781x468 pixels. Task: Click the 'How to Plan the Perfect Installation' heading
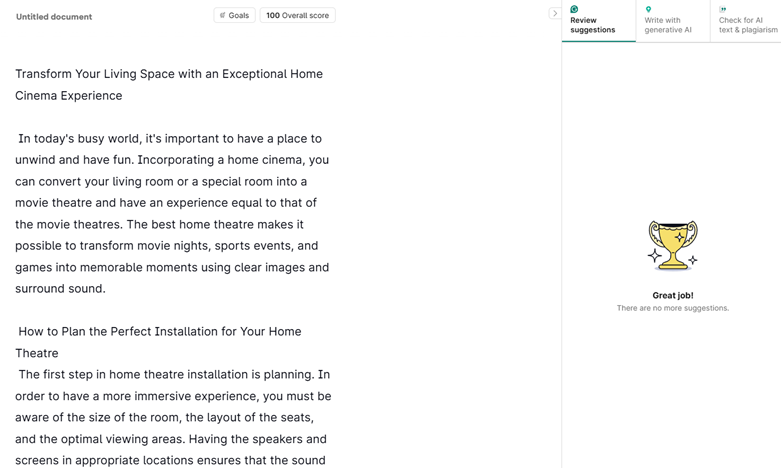point(160,332)
